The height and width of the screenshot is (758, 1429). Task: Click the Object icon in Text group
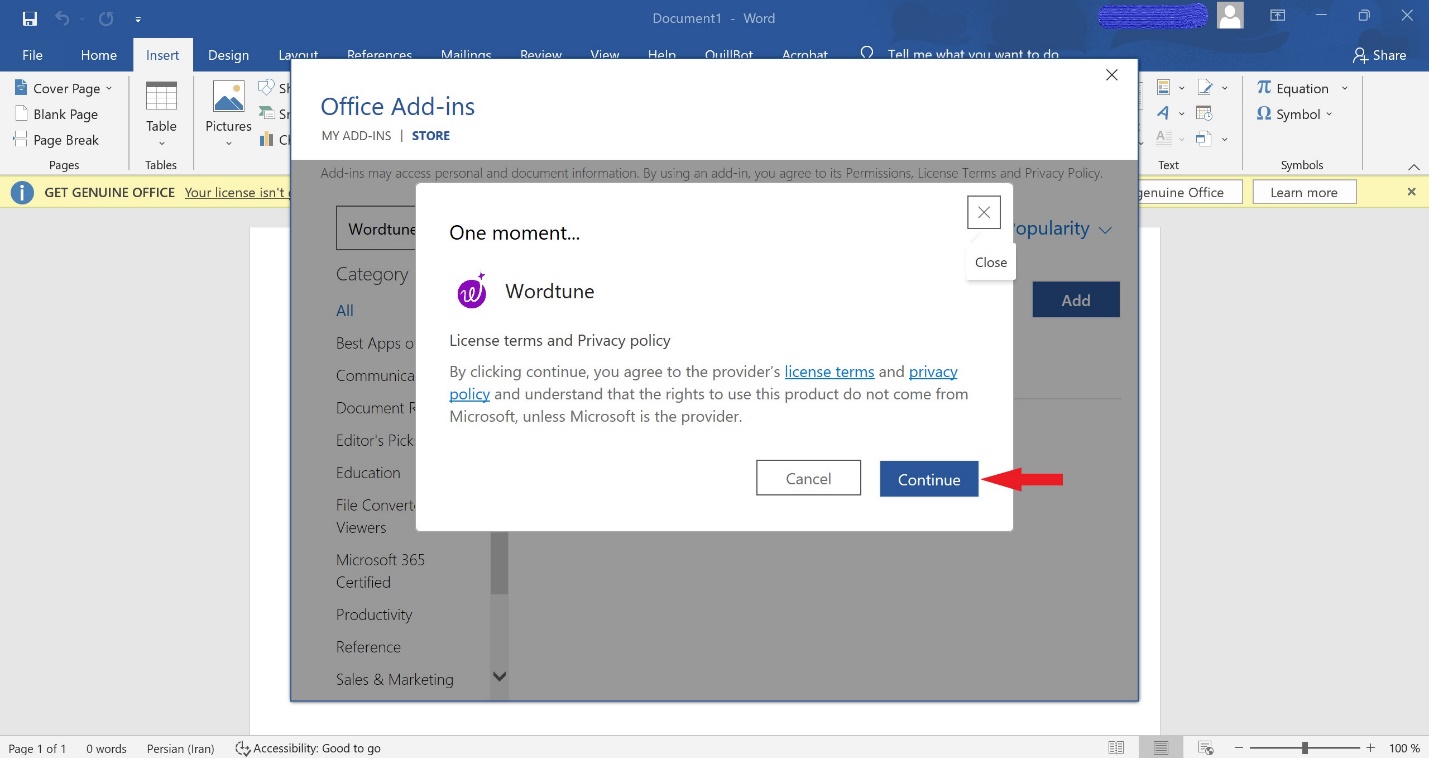pyautogui.click(x=1204, y=139)
